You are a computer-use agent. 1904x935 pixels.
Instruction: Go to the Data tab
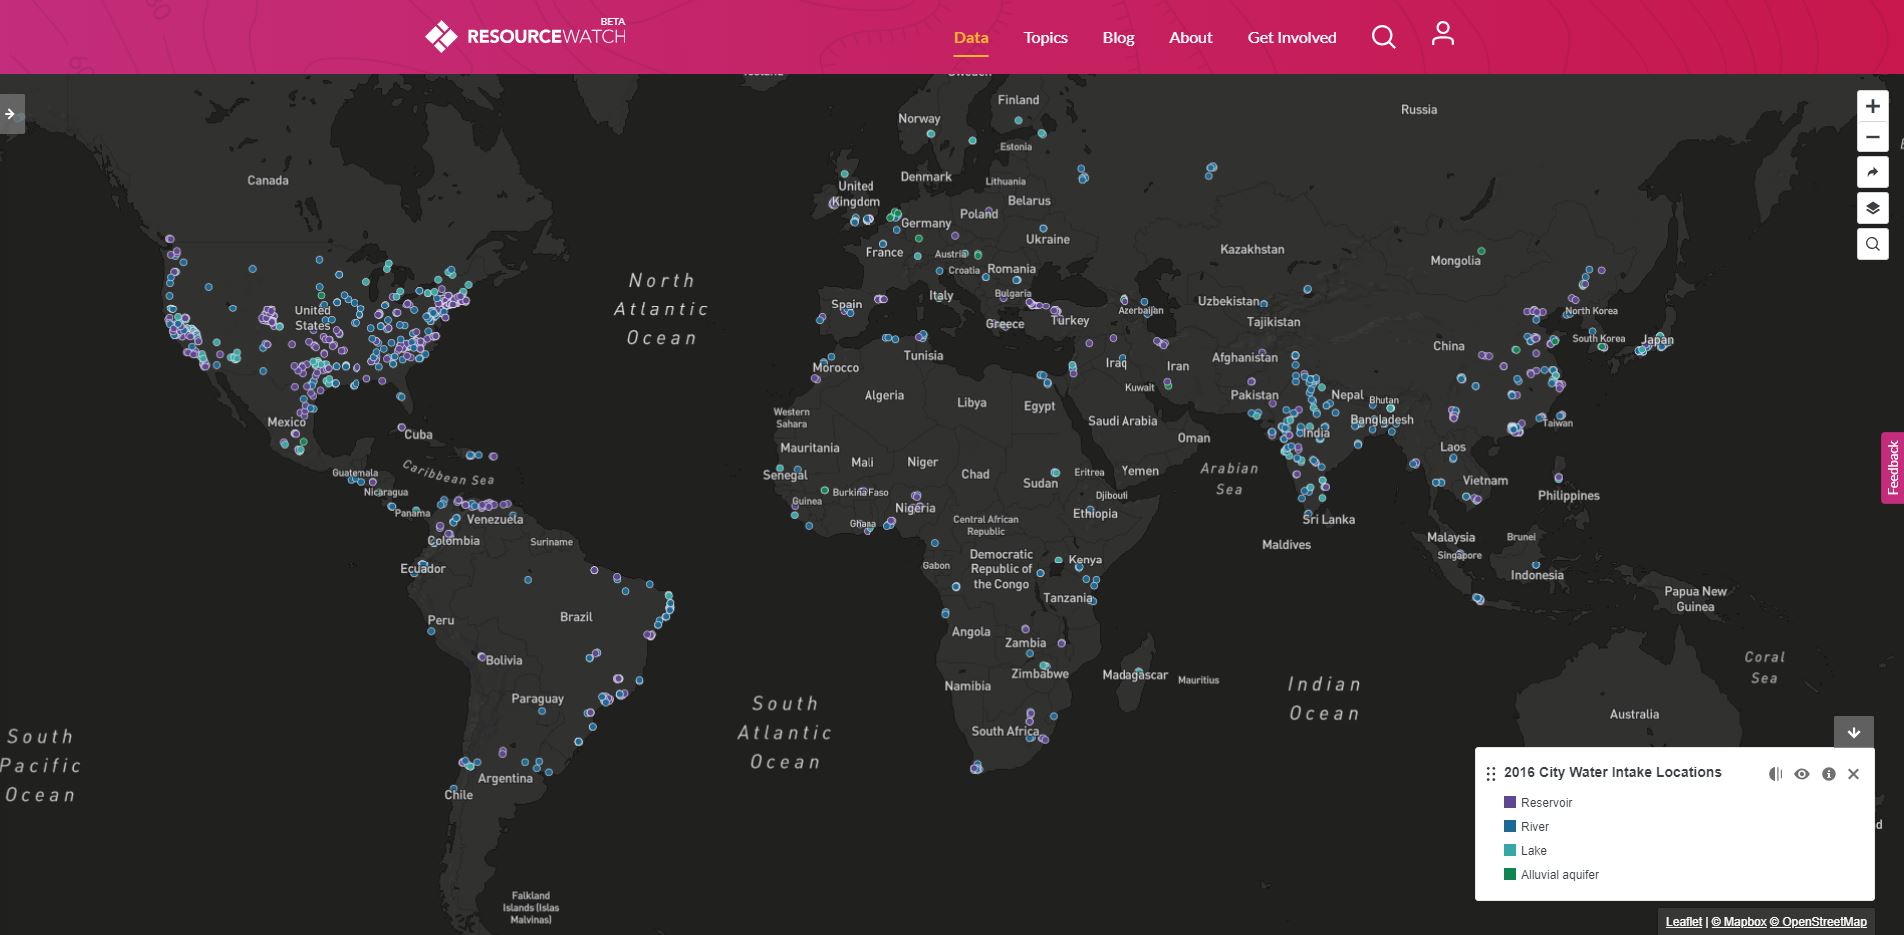[970, 38]
